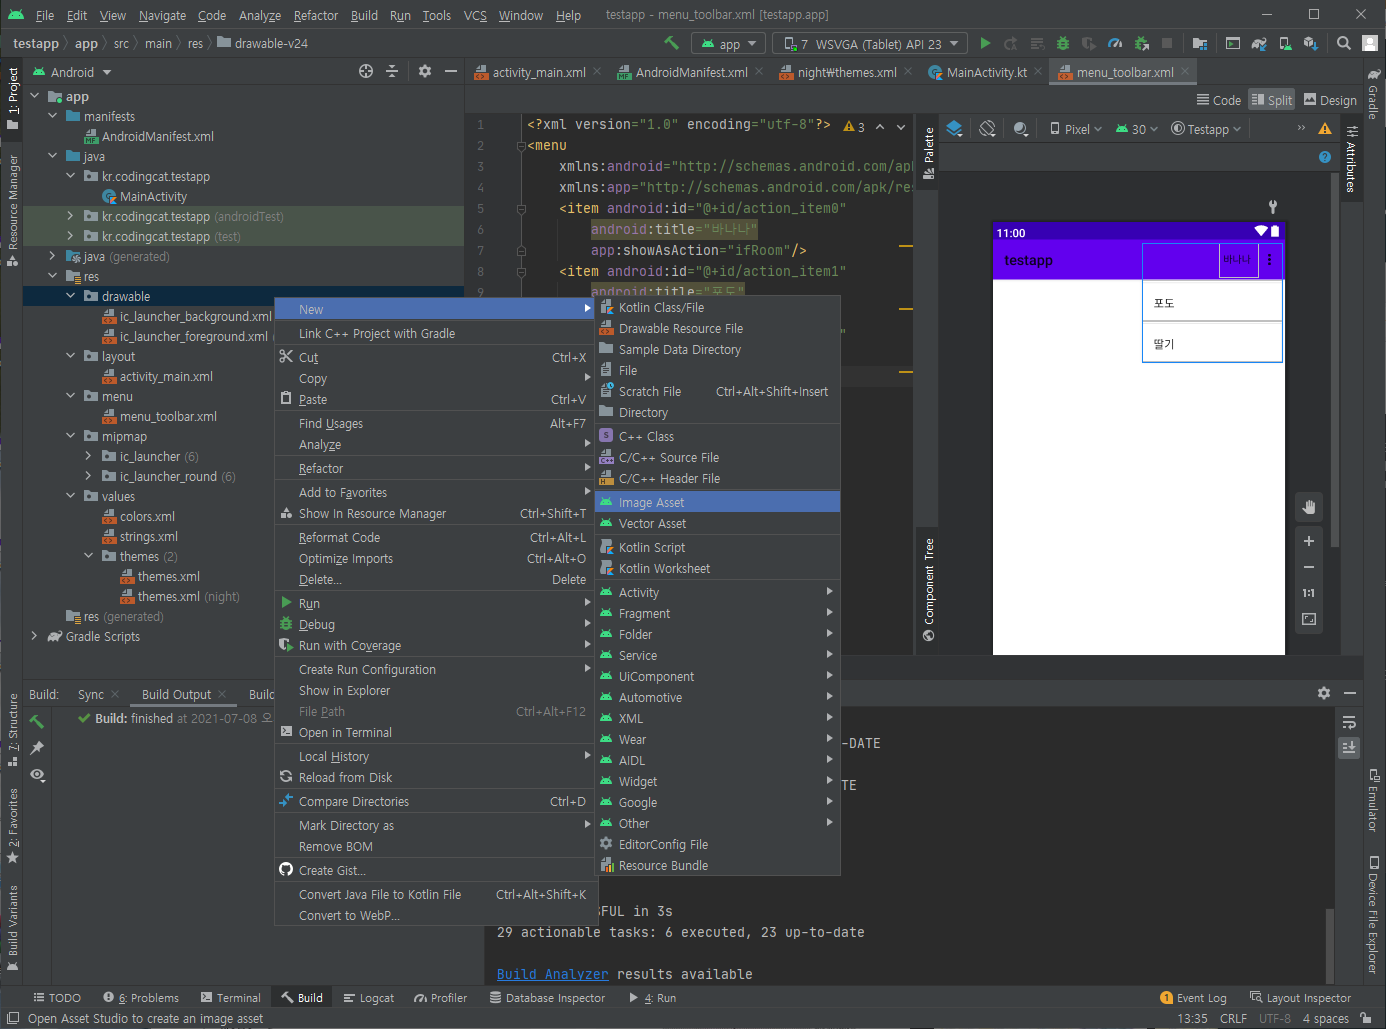The image size is (1386, 1029).
Task: Click the Build panel hammer rebuild icon
Action: click(37, 721)
